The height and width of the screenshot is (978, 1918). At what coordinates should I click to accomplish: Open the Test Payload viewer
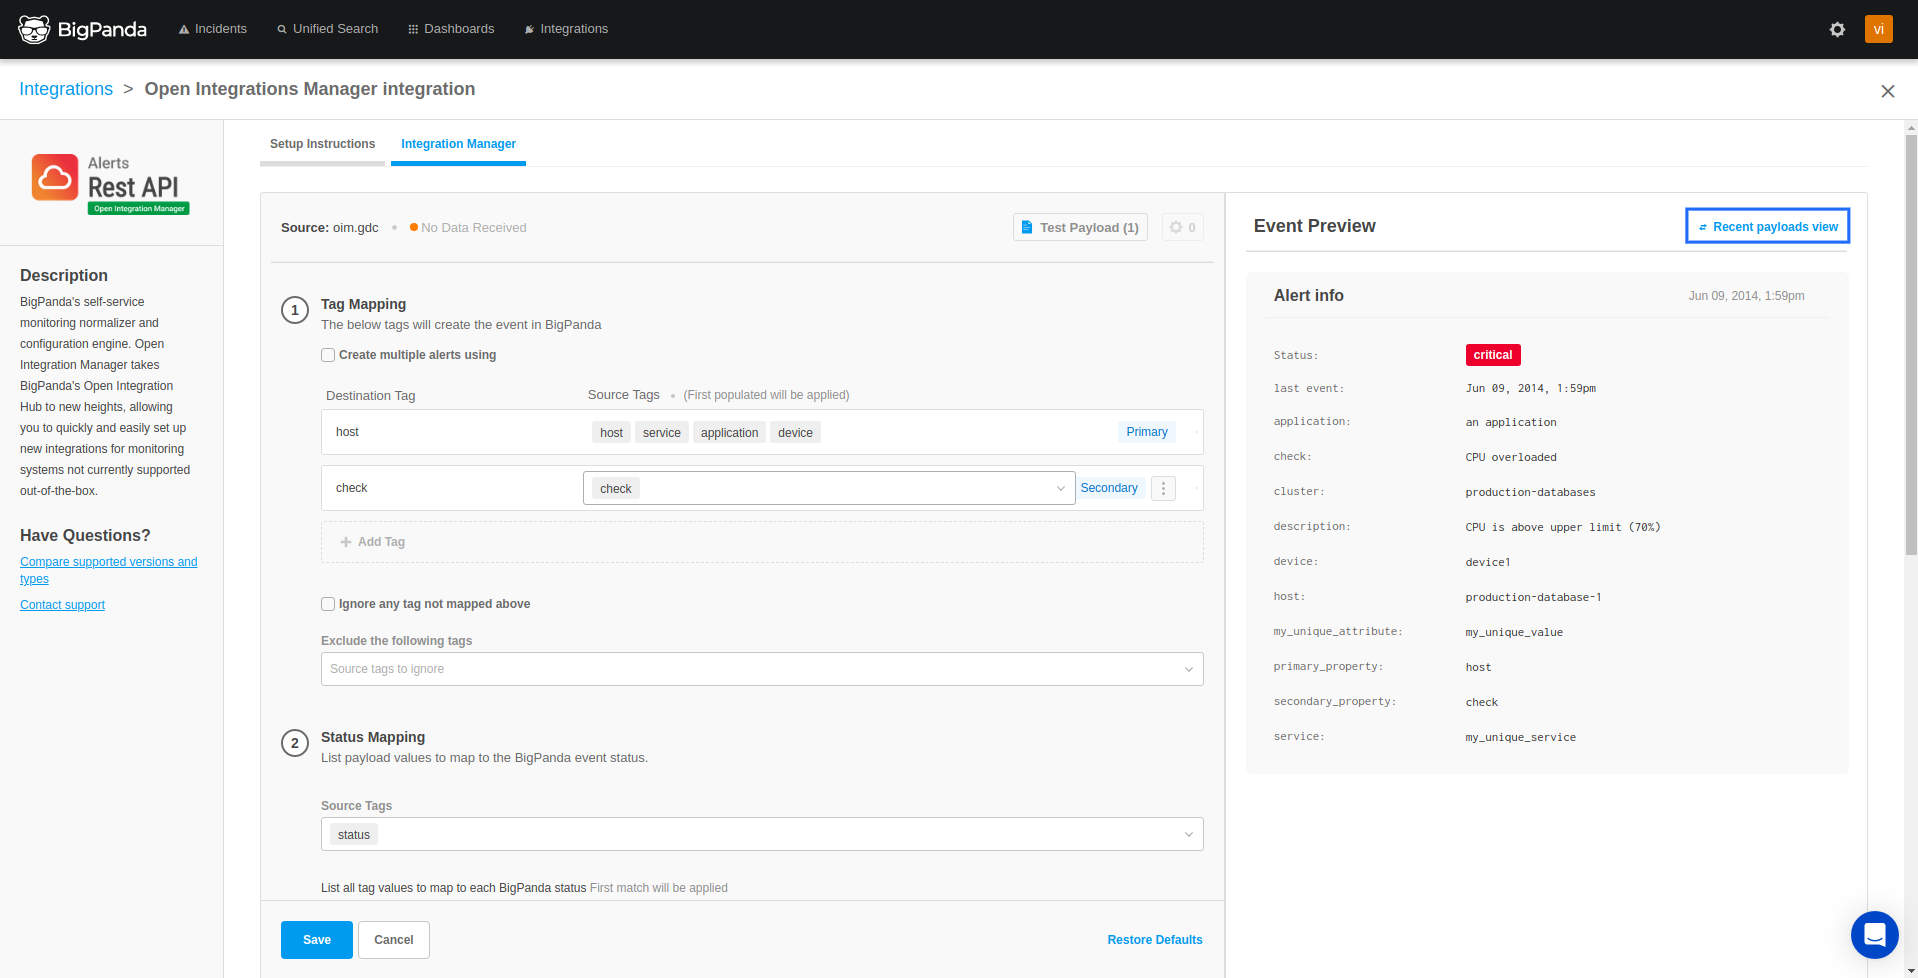click(1079, 227)
